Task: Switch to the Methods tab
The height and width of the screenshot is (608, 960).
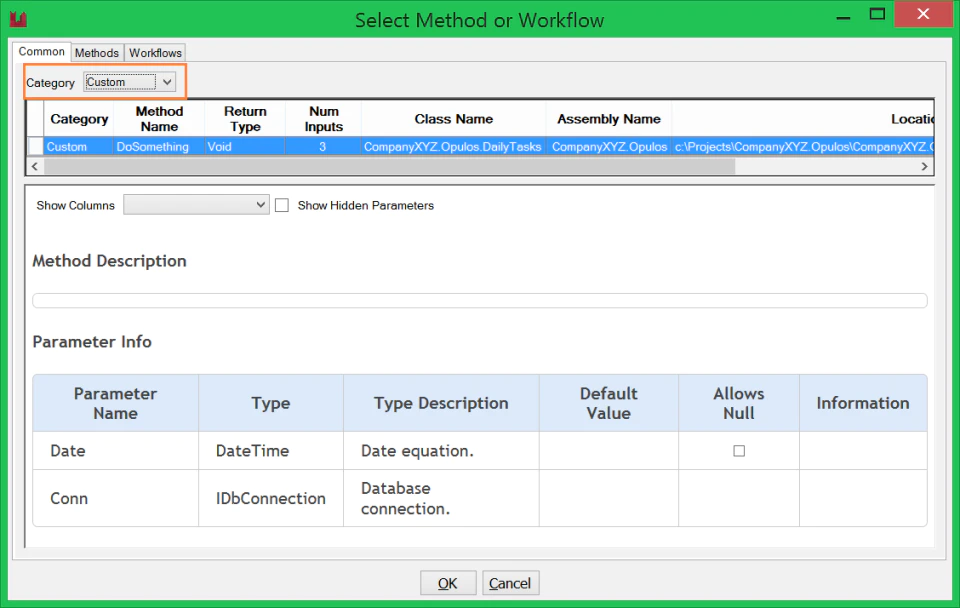Action: pyautogui.click(x=97, y=53)
